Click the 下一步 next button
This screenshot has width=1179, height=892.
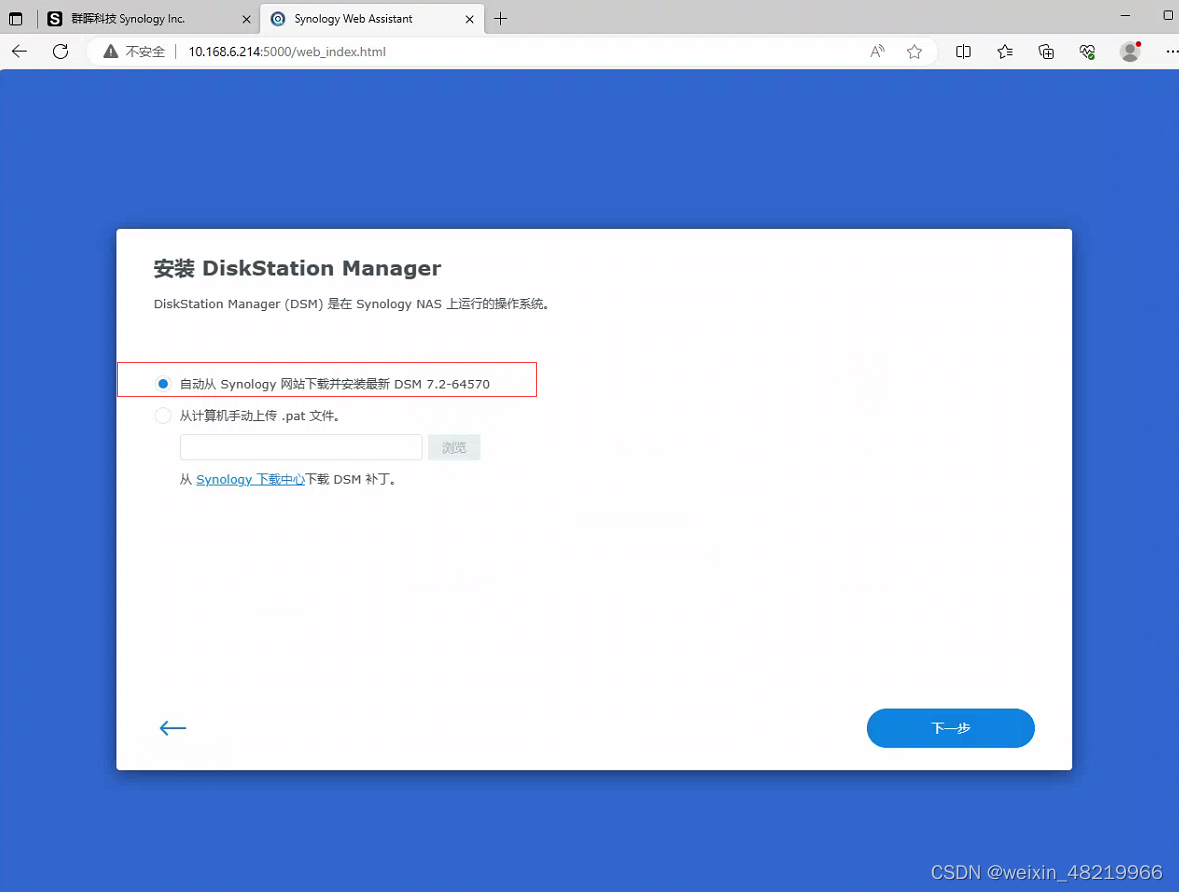pyautogui.click(x=950, y=728)
